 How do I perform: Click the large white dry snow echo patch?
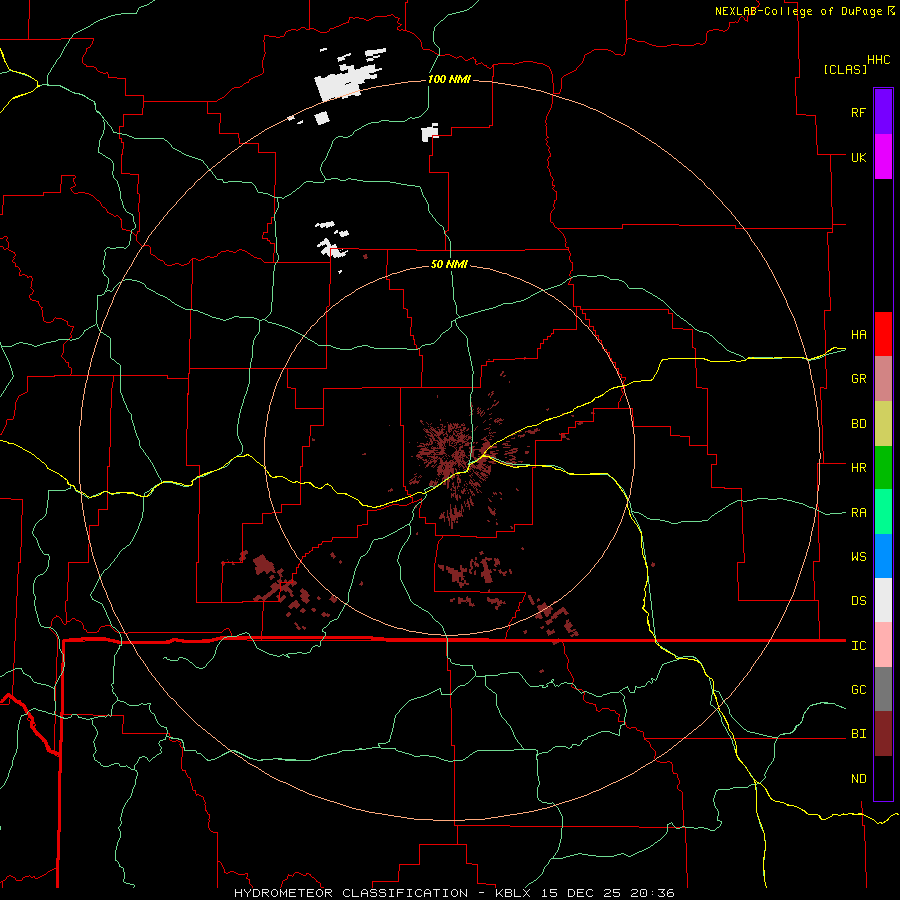(x=343, y=84)
